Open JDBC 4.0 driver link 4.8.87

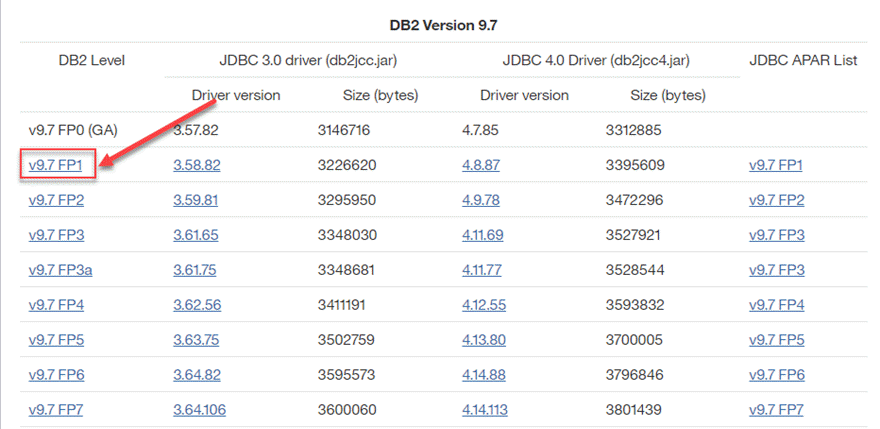tap(481, 166)
